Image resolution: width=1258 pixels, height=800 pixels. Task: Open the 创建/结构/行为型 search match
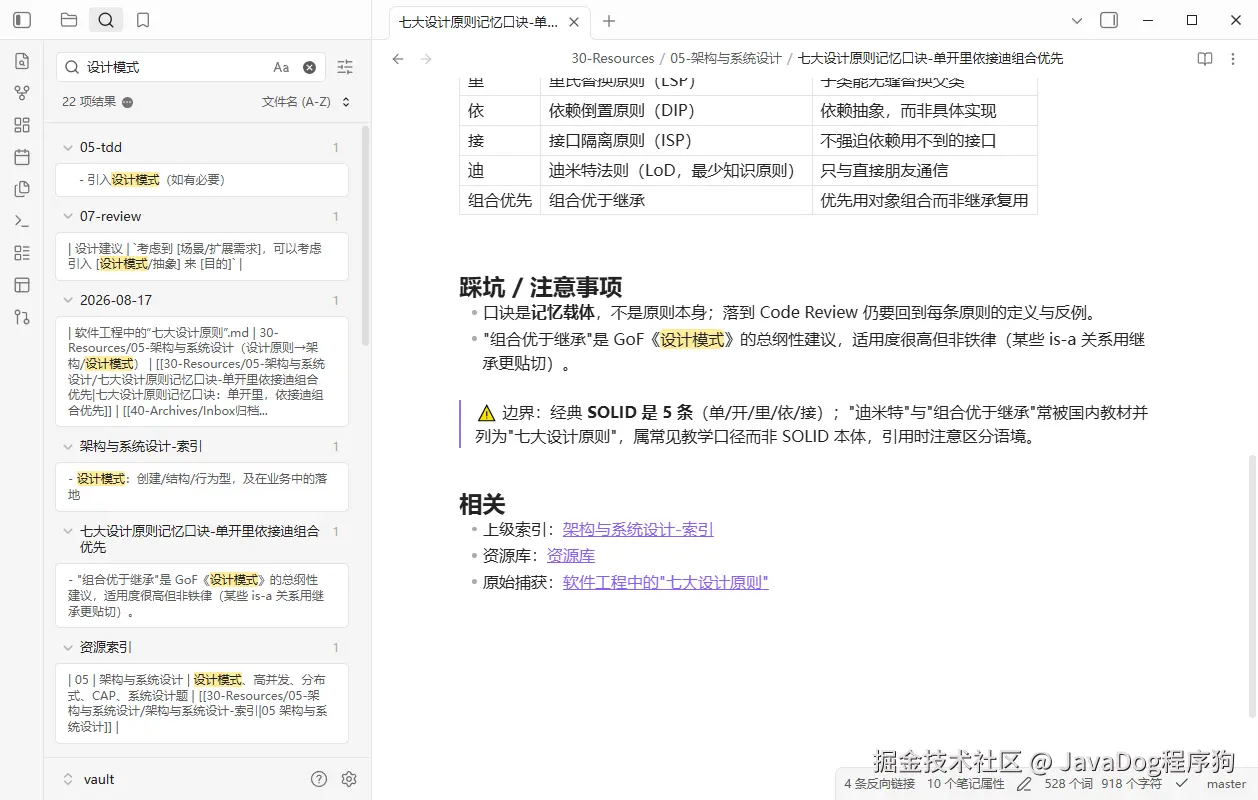[x=202, y=487]
